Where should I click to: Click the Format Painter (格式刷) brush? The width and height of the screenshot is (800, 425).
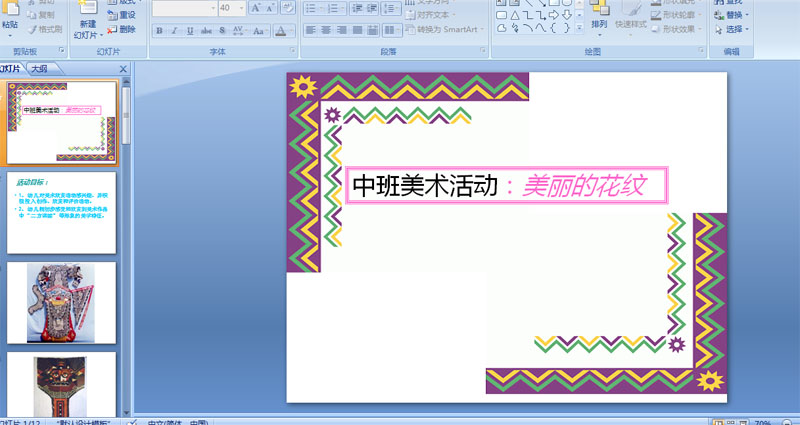pyautogui.click(x=33, y=30)
